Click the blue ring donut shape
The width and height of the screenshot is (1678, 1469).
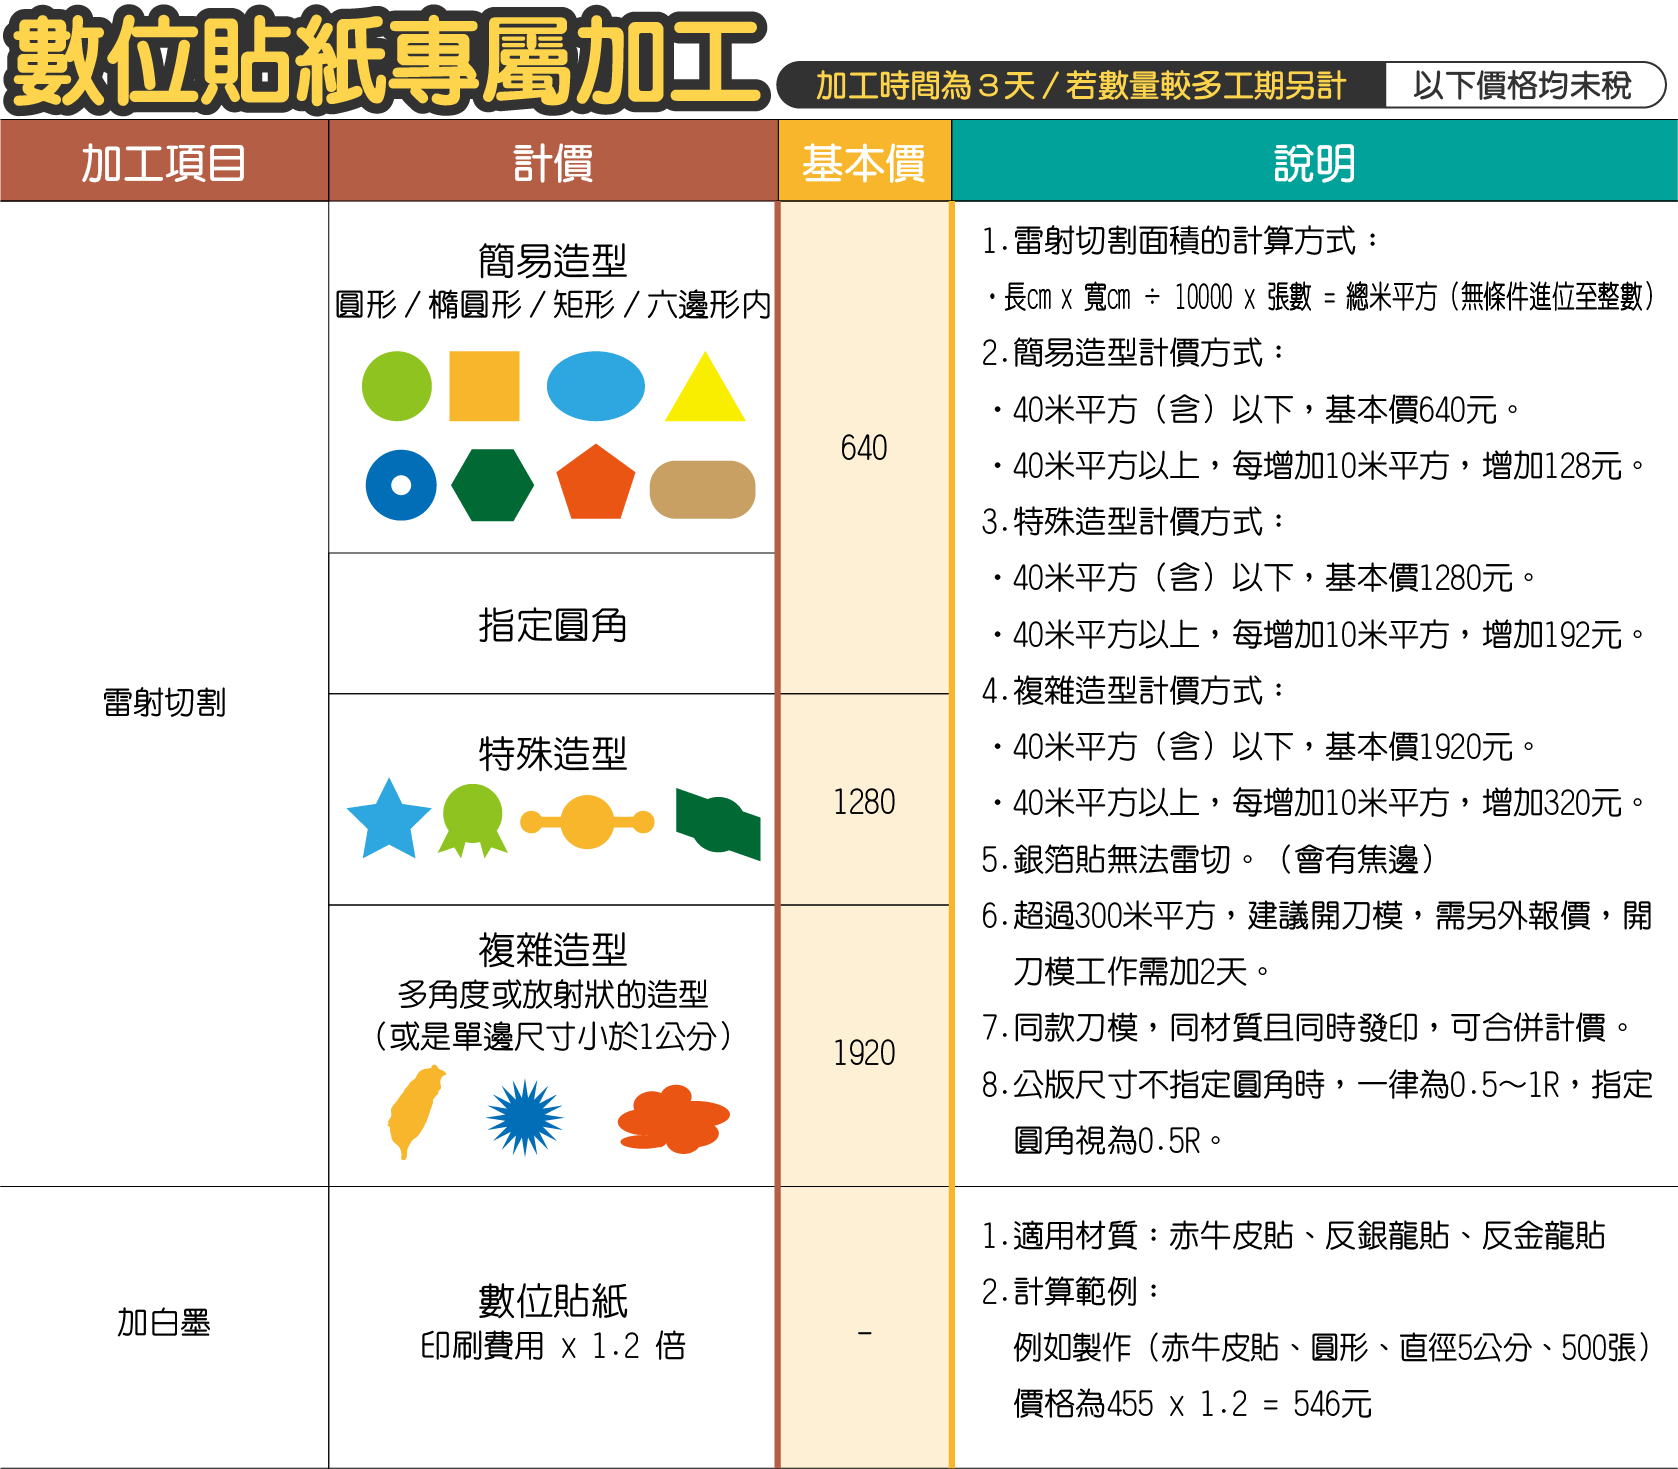click(401, 485)
